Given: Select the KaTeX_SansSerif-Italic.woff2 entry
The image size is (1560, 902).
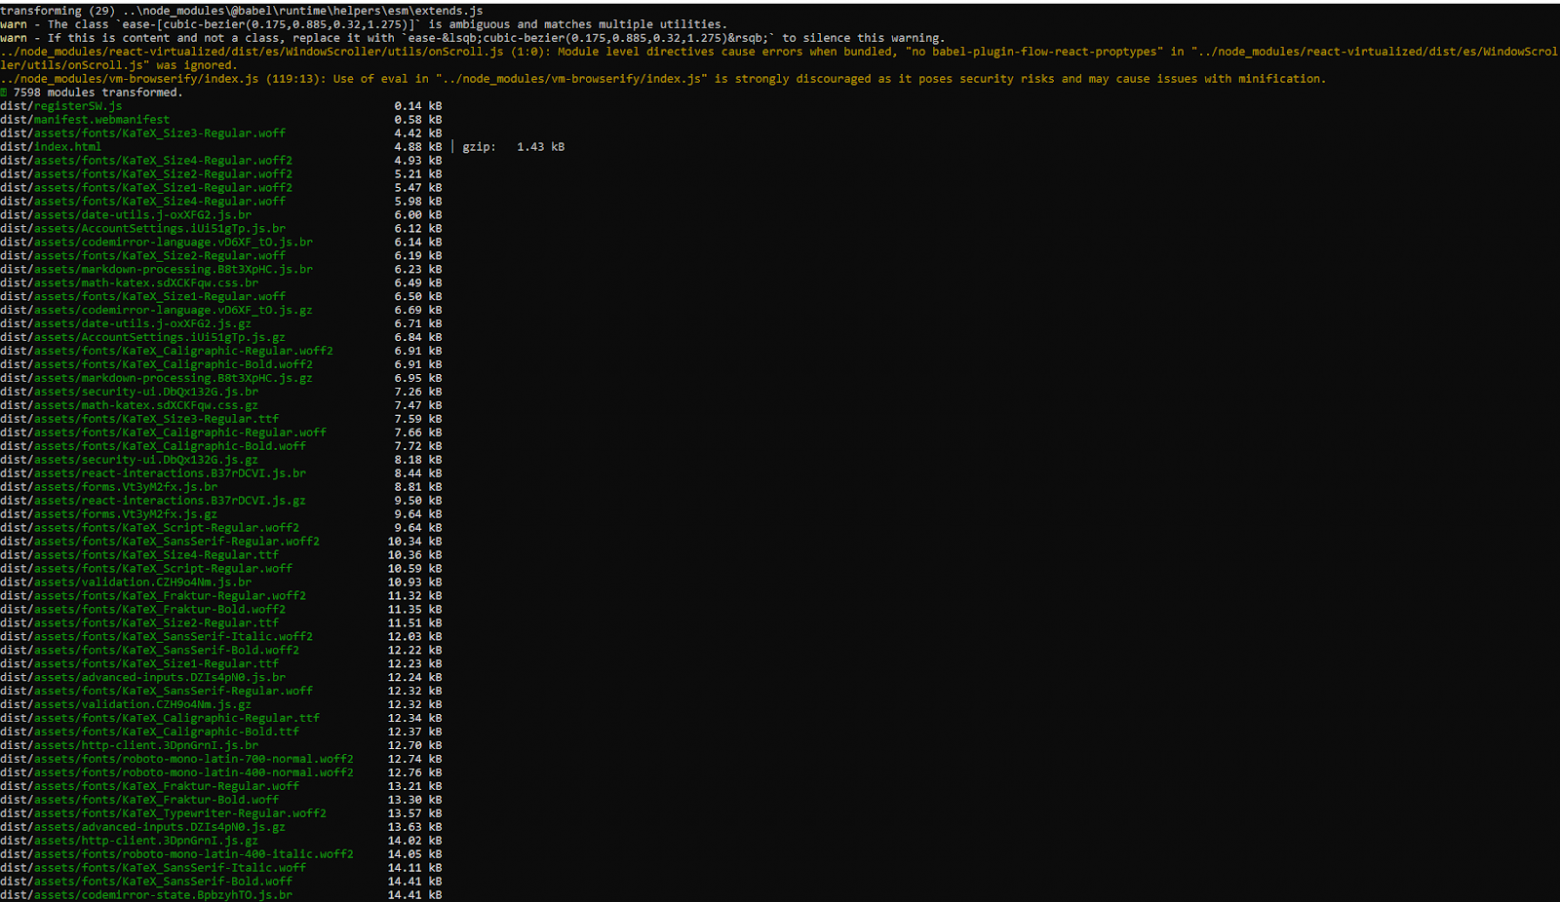Looking at the screenshot, I should pos(156,636).
